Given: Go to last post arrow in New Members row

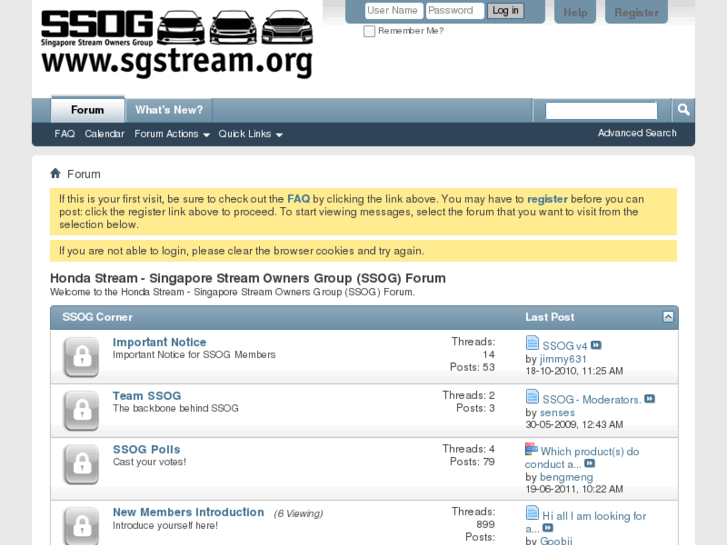Looking at the screenshot, I should [x=548, y=528].
